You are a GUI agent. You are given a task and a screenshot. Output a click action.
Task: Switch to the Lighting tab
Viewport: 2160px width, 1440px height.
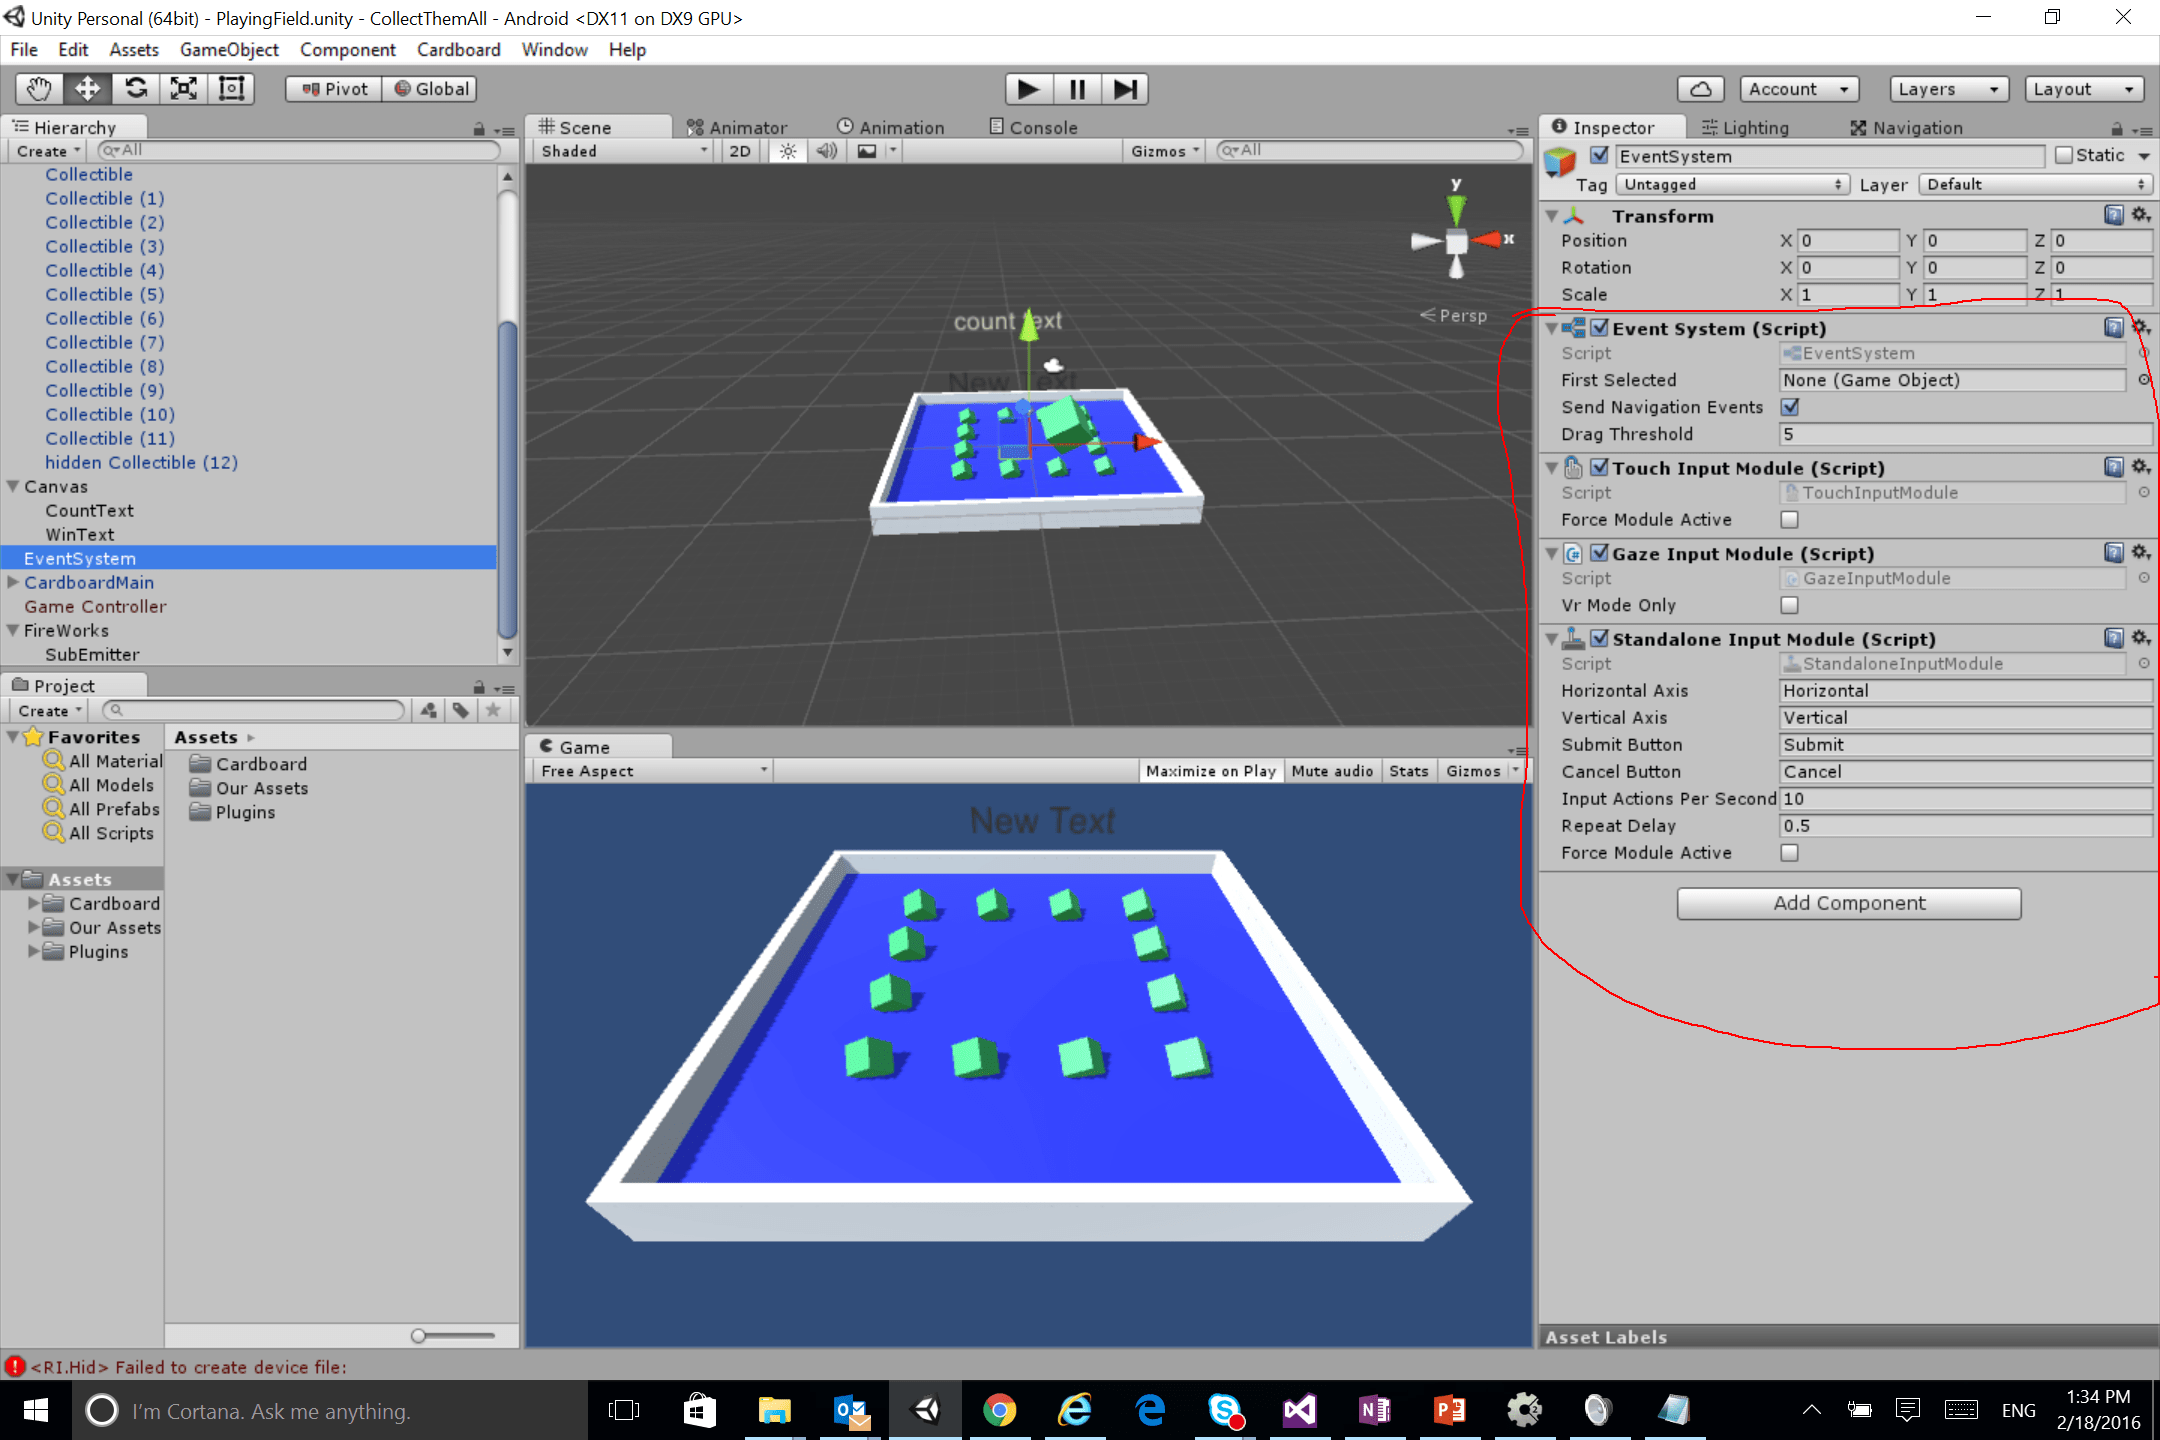tap(1745, 127)
